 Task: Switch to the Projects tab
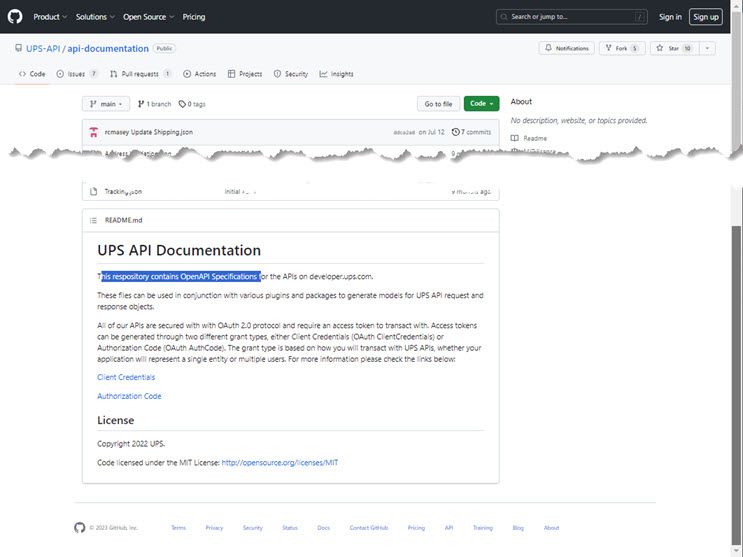coord(245,74)
